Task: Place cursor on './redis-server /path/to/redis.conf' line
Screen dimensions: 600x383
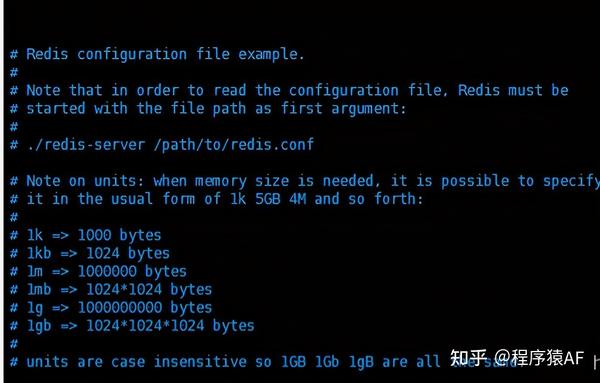Action: coord(162,145)
